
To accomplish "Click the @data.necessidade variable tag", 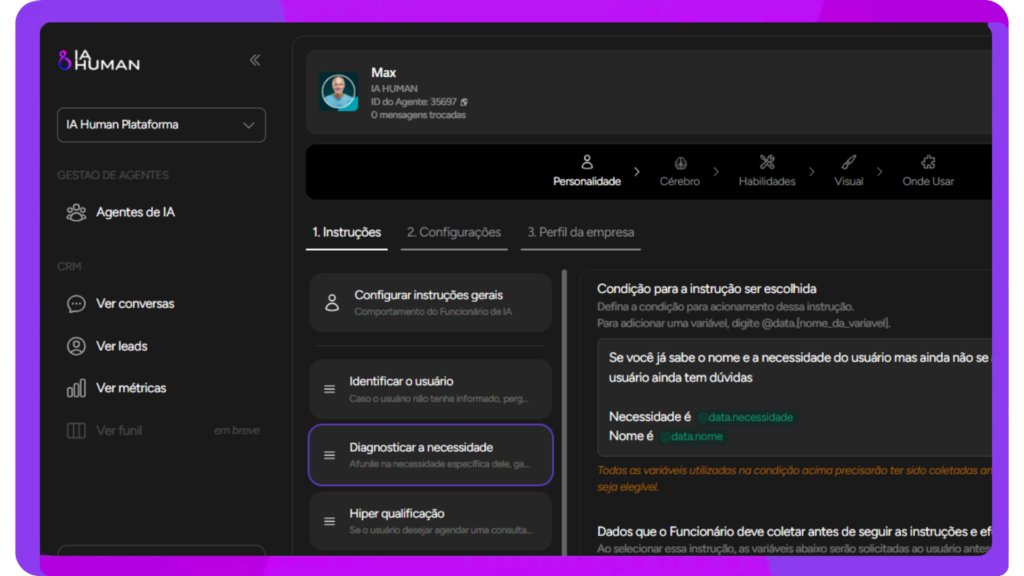I will click(x=746, y=417).
